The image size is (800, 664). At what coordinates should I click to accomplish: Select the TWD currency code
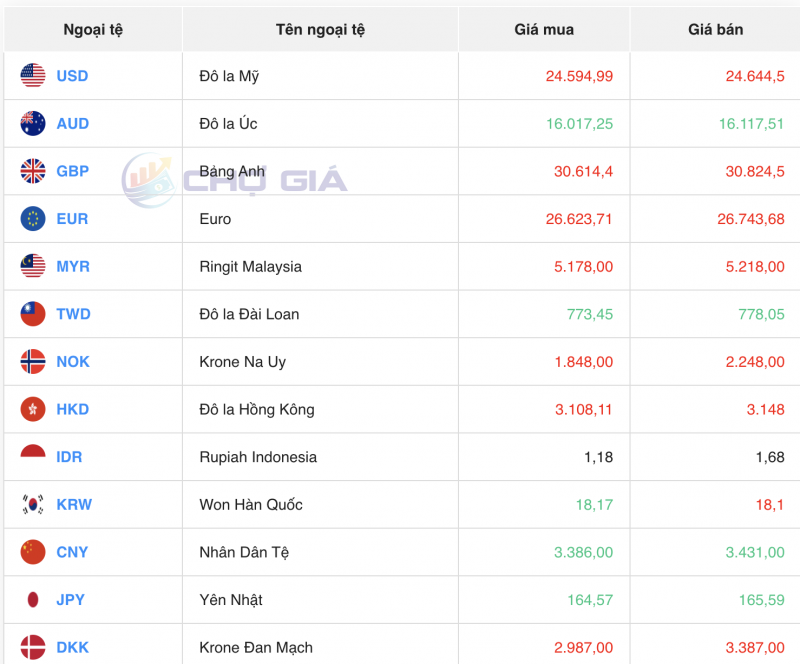(x=72, y=313)
